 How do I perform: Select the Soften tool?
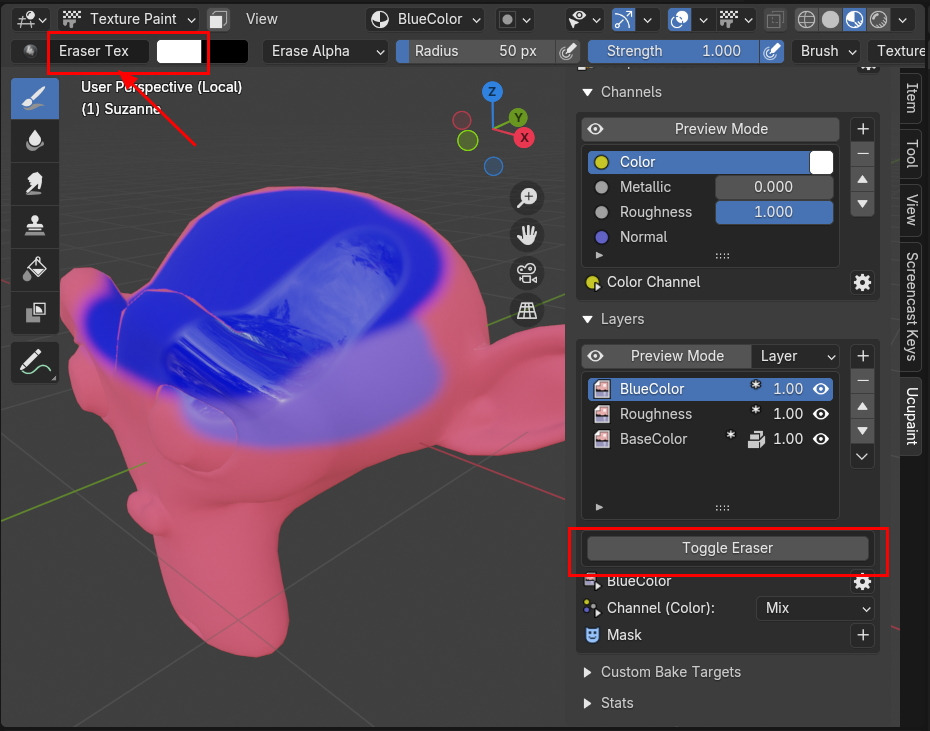point(35,141)
